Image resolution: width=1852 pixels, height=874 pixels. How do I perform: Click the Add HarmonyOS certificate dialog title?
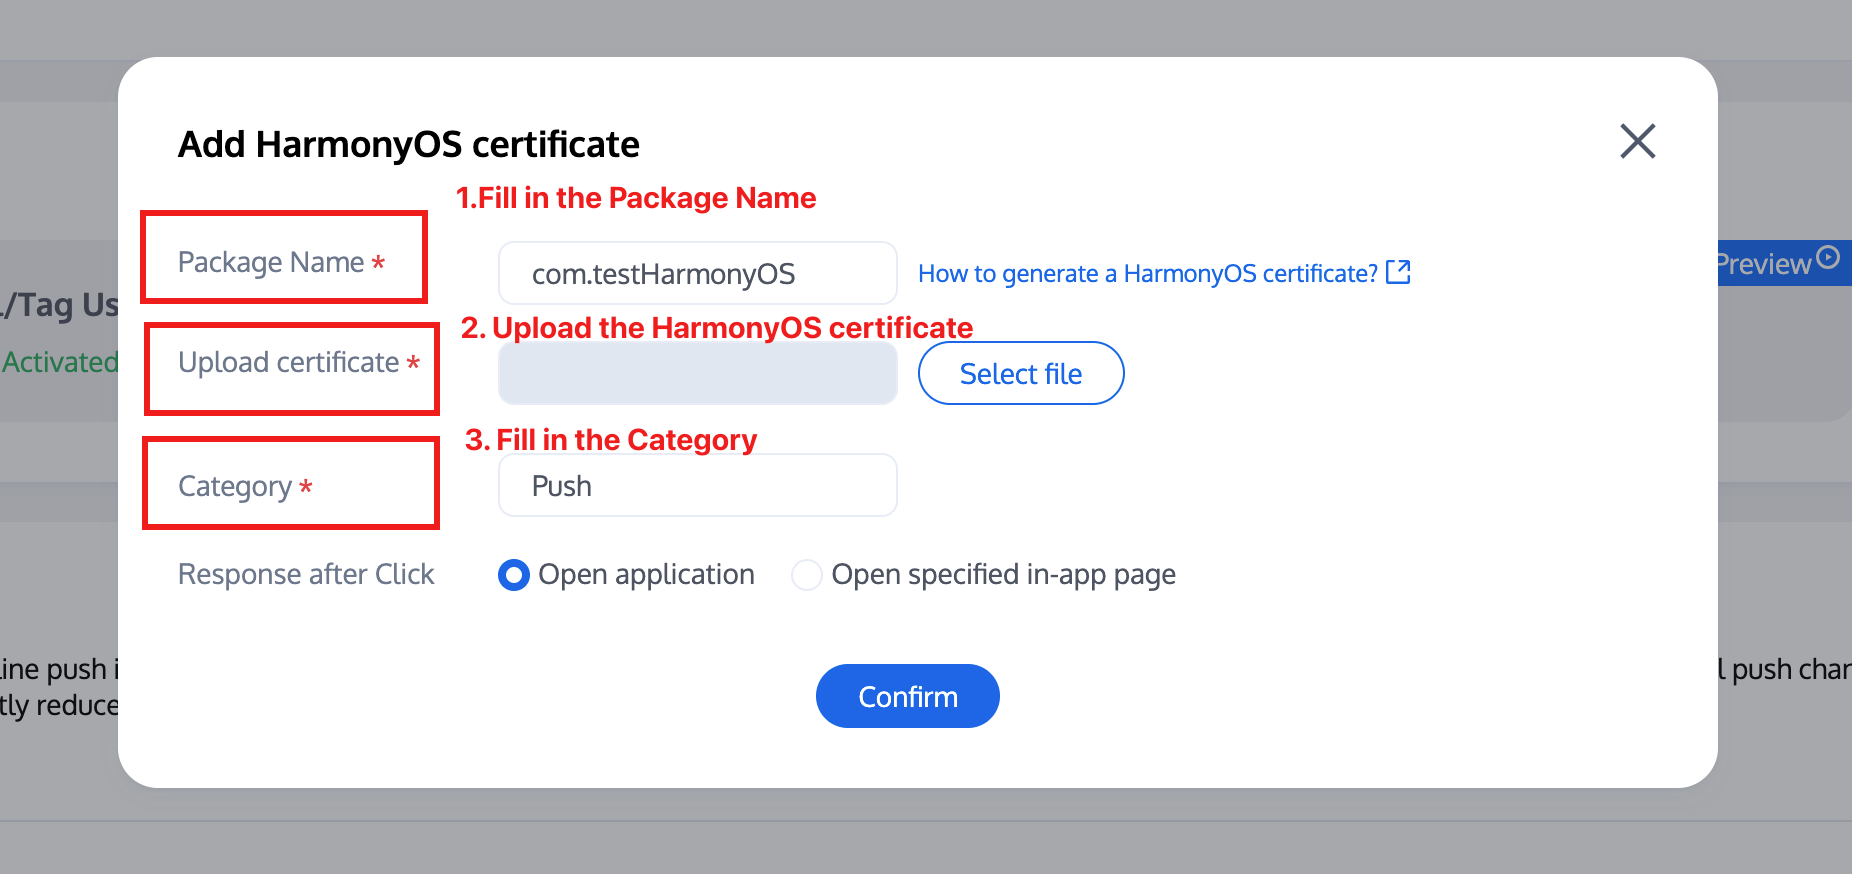click(408, 144)
